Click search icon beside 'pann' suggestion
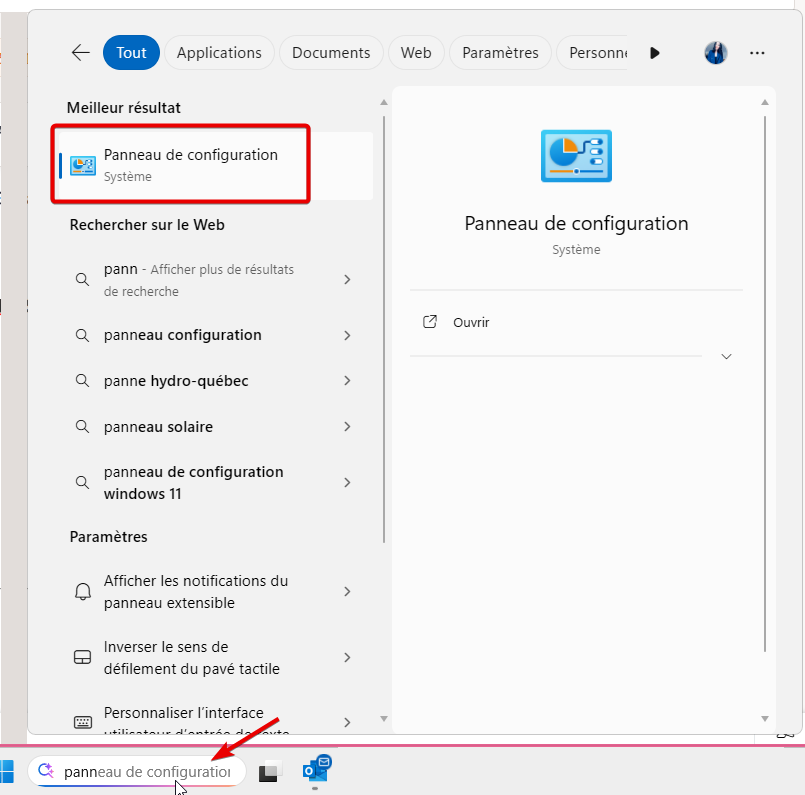The image size is (805, 795). coord(82,280)
